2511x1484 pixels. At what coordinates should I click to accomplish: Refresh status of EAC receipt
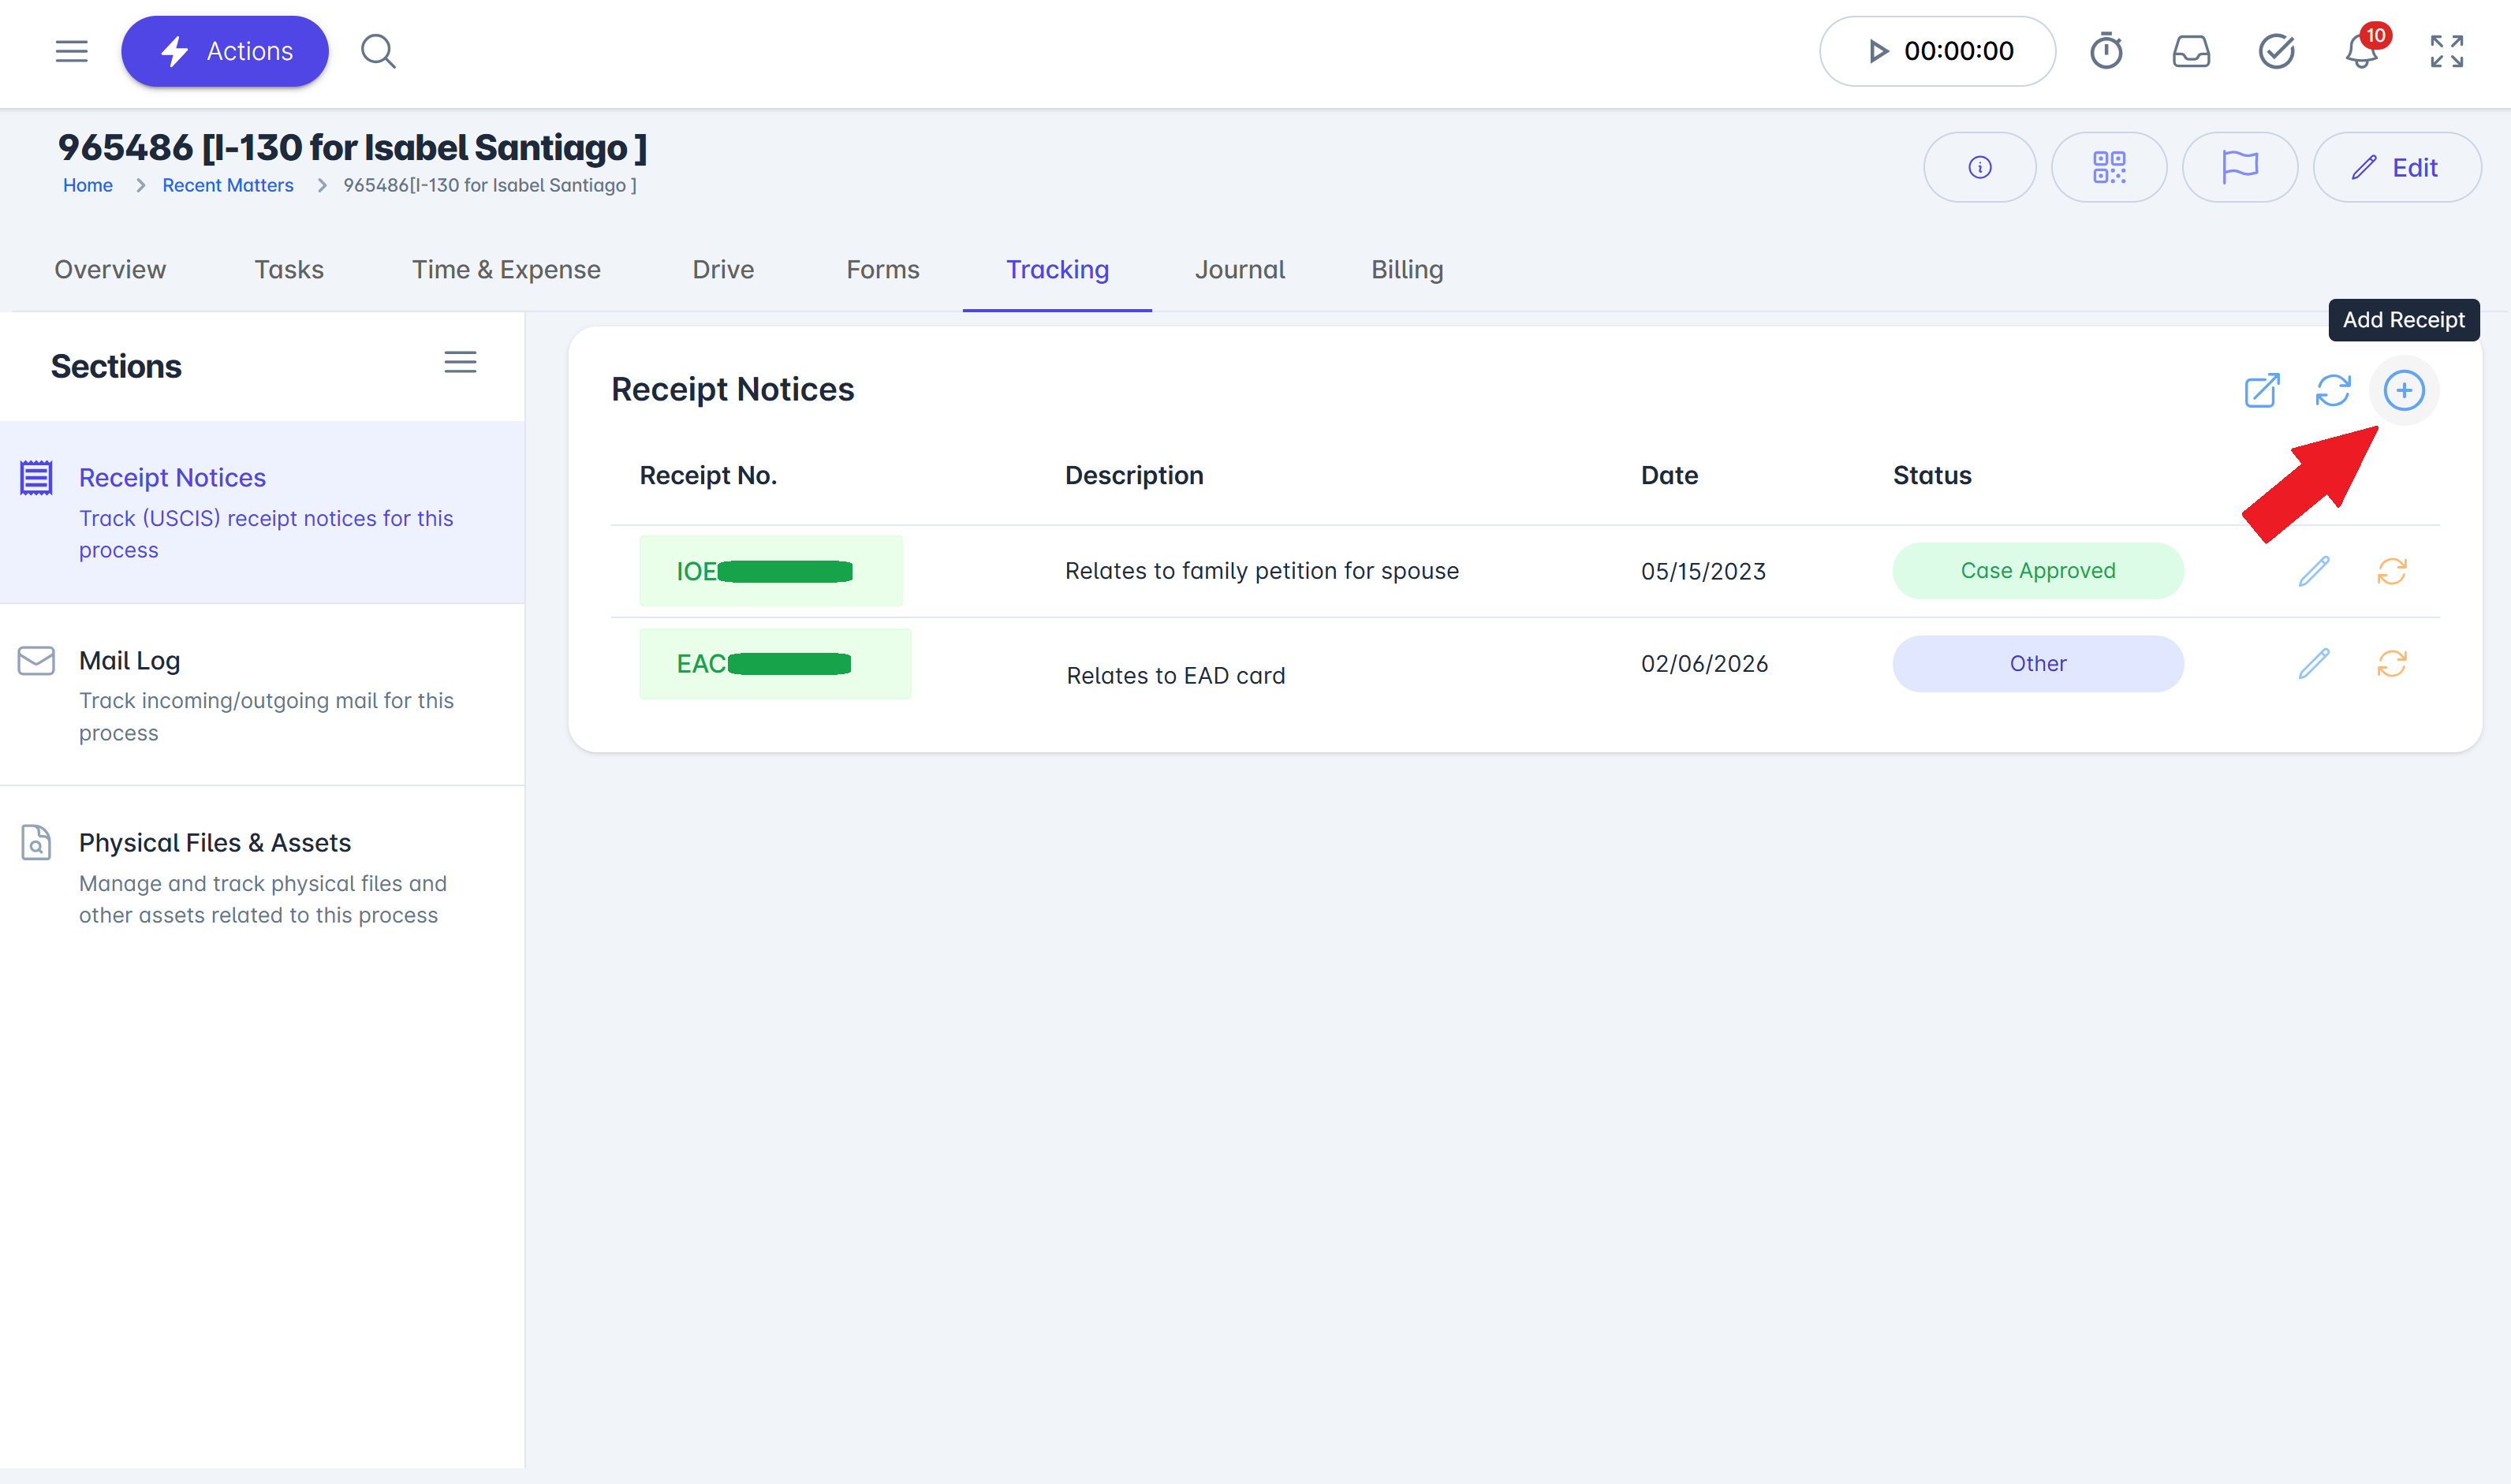click(x=2391, y=664)
